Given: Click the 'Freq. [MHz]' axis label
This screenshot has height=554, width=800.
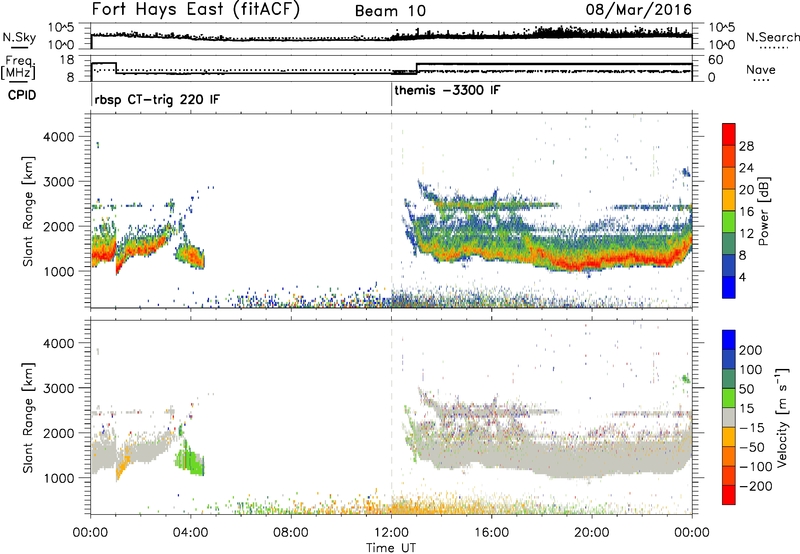Looking at the screenshot, I should [18, 67].
